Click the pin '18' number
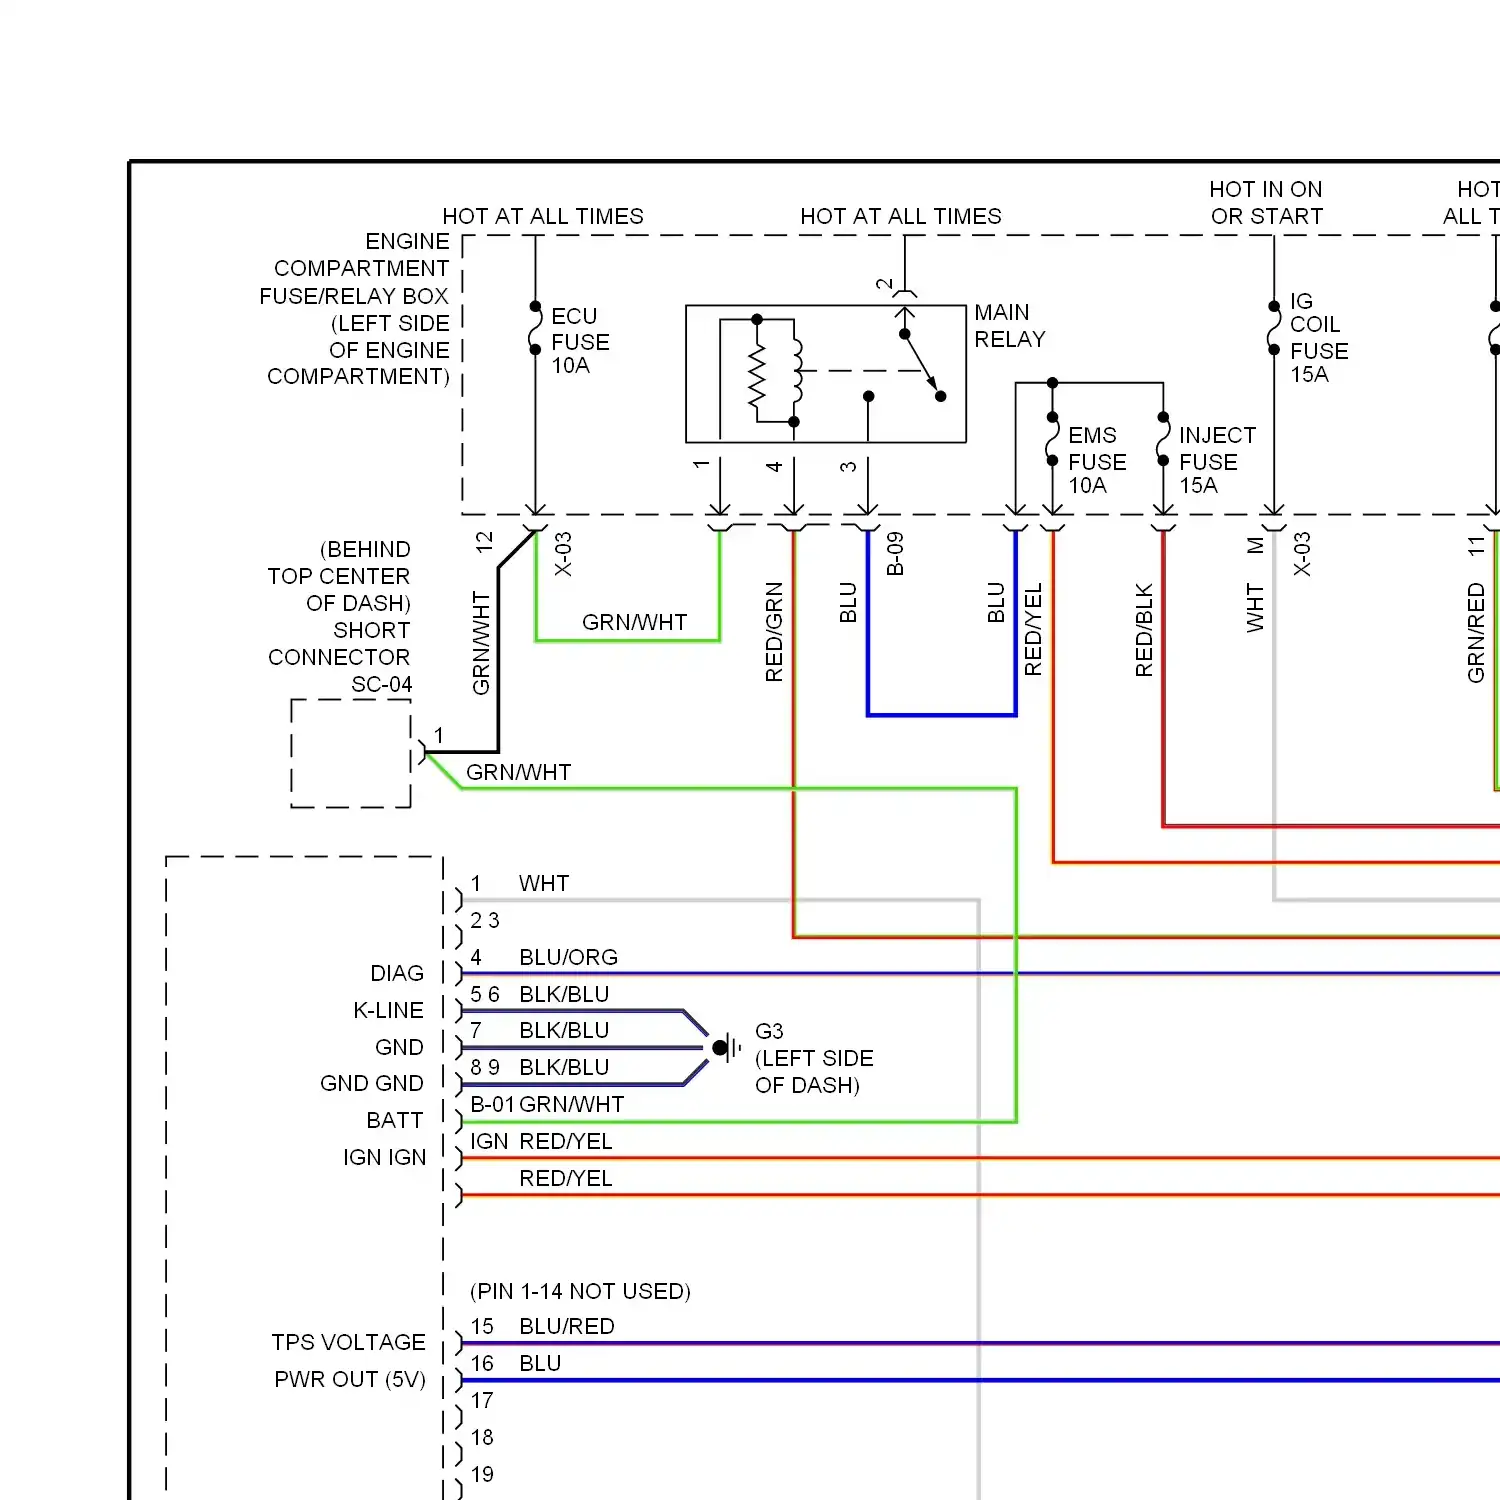The height and width of the screenshot is (1500, 1500). pos(482,1437)
